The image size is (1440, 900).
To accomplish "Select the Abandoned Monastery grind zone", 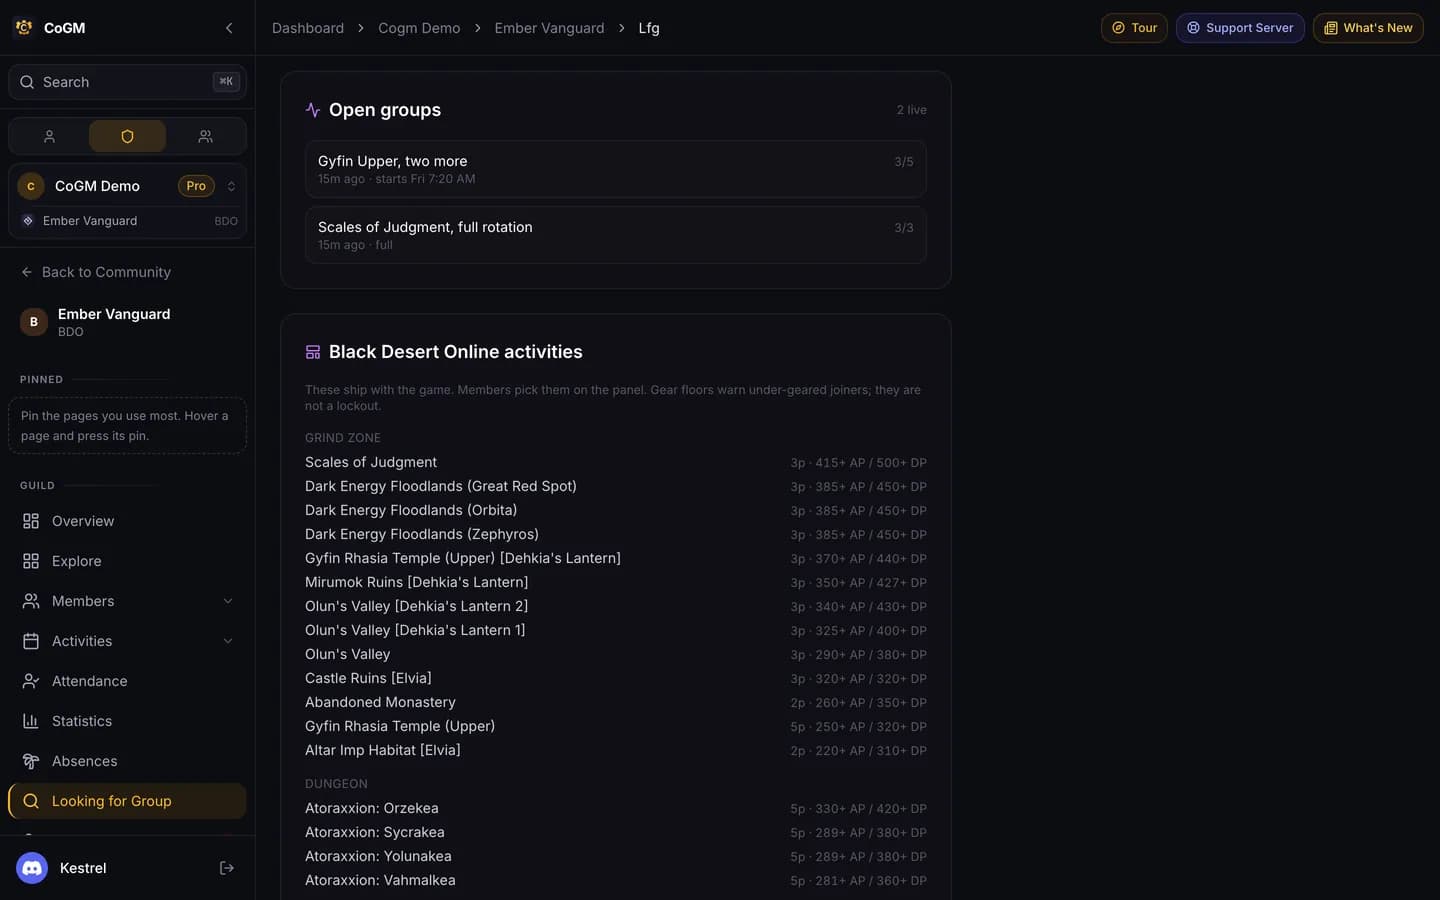I will [x=615, y=702].
